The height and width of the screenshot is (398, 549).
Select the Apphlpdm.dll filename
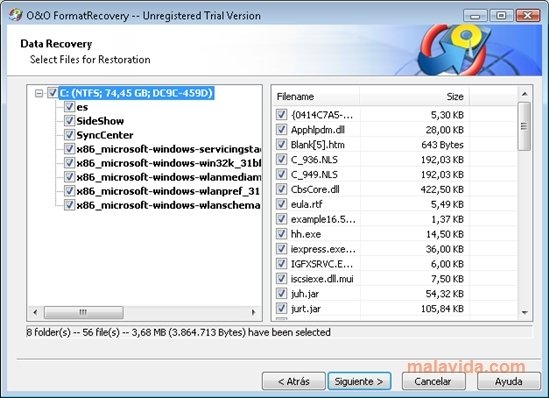318,130
